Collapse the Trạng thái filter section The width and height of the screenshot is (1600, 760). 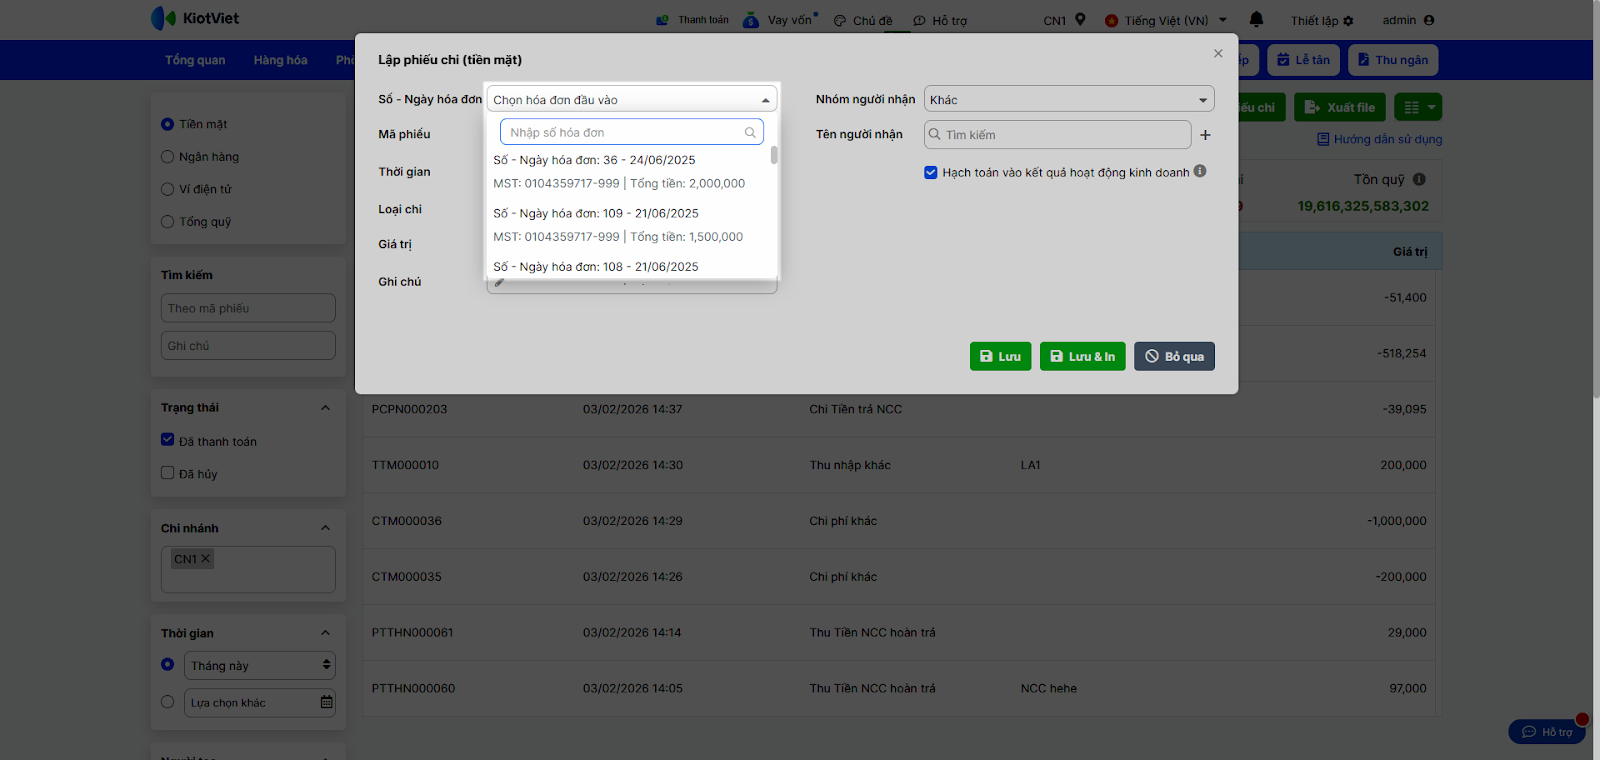325,408
